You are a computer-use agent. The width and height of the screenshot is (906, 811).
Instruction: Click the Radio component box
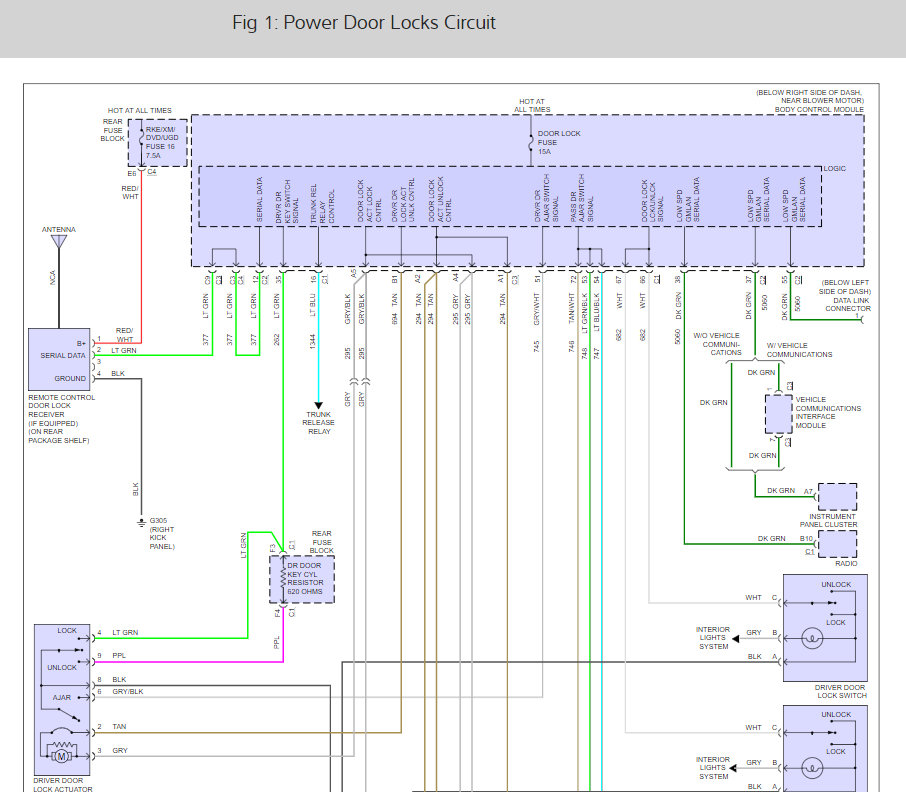pos(837,545)
